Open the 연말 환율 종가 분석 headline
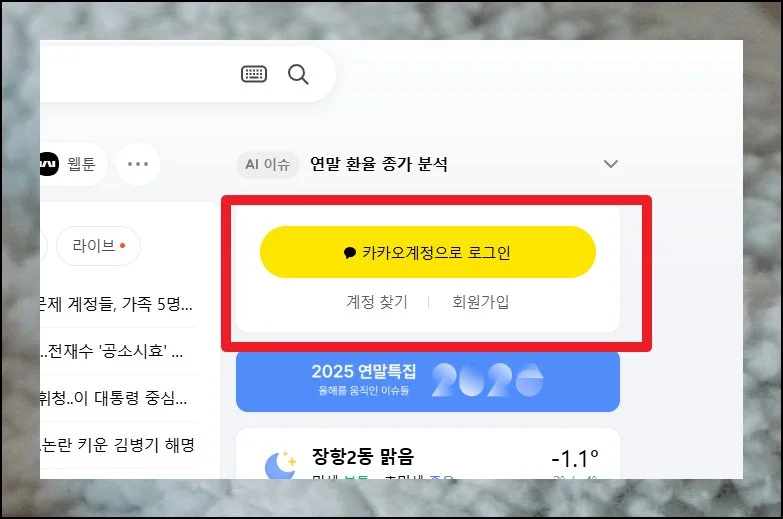This screenshot has width=783, height=519. [379, 164]
